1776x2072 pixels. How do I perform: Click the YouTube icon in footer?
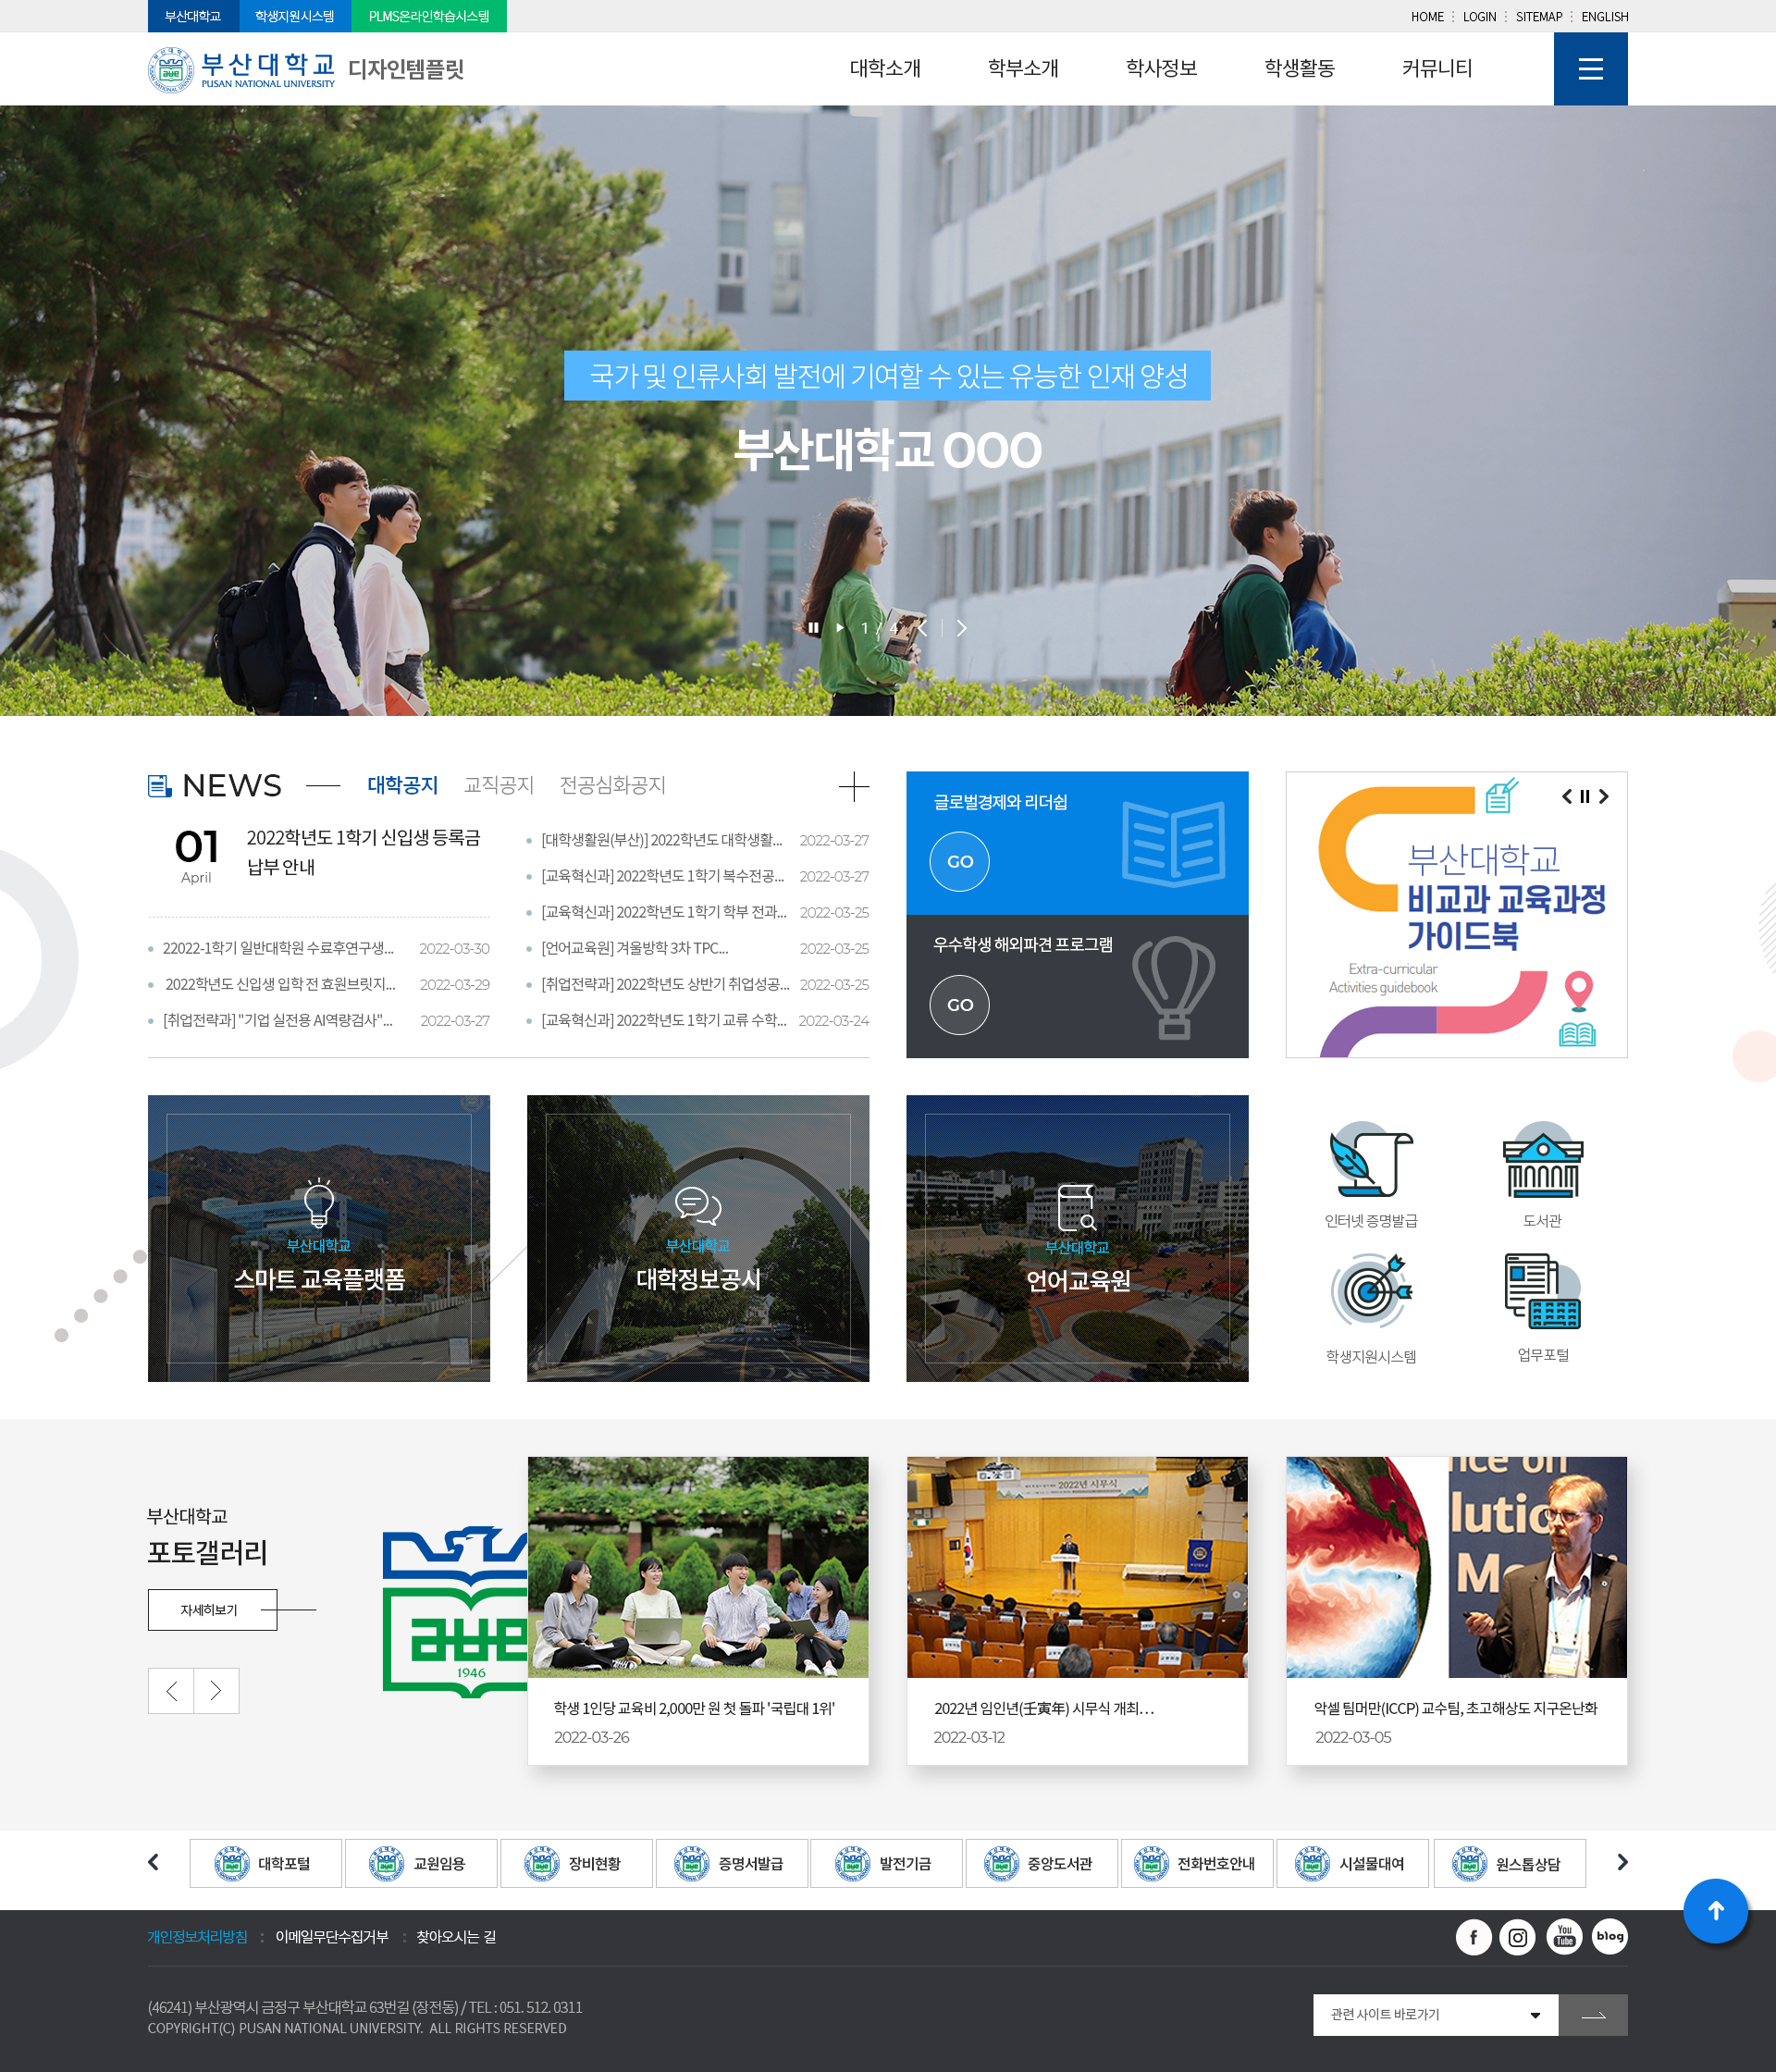point(1564,1937)
